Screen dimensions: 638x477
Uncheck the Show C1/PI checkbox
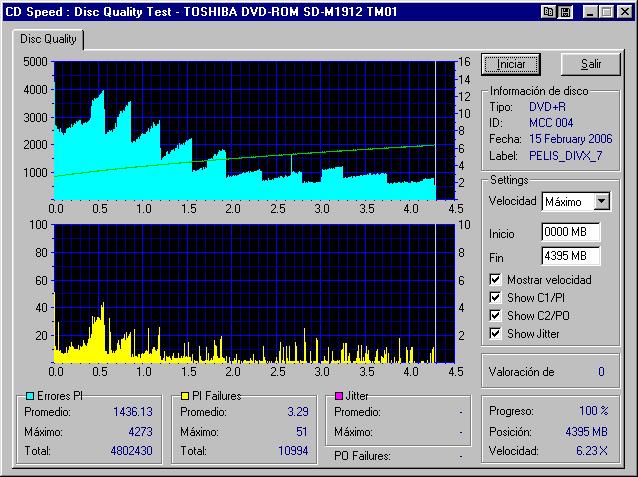[x=497, y=297]
